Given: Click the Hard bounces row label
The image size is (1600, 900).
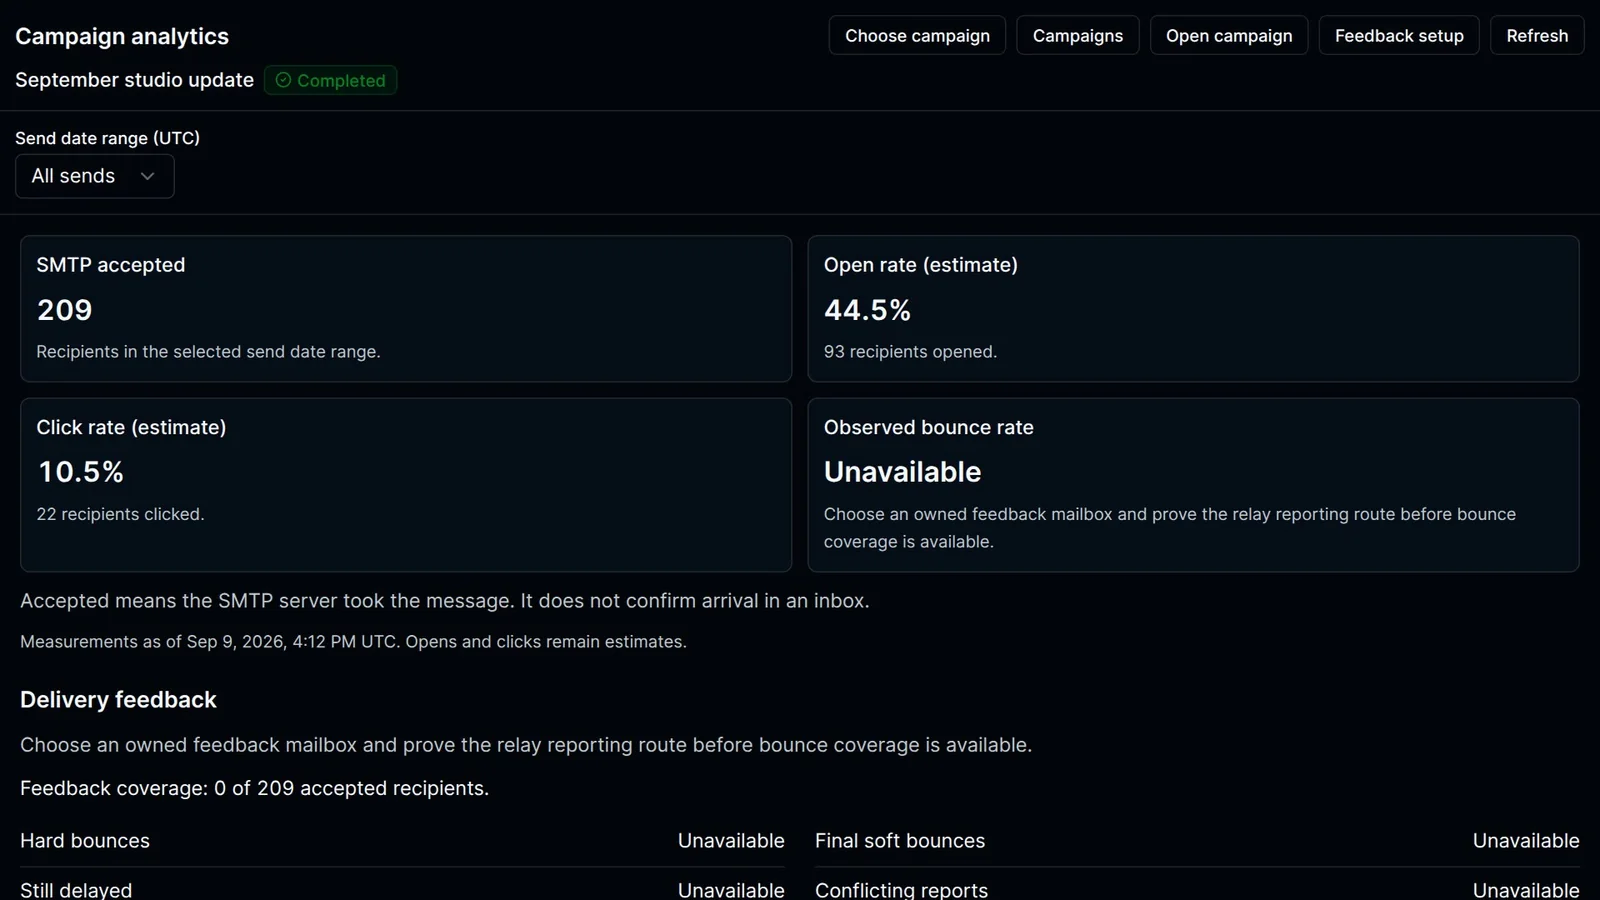Looking at the screenshot, I should (85, 841).
